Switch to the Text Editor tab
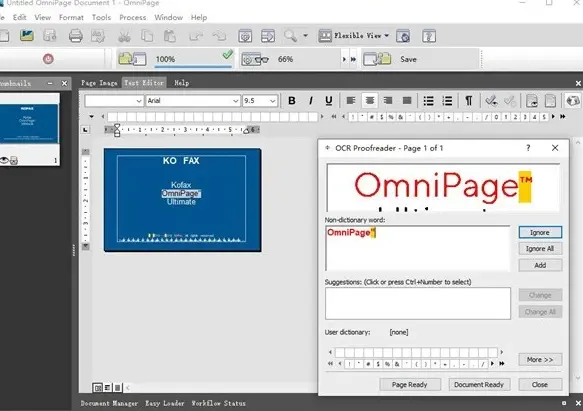The image size is (583, 411). pyautogui.click(x=144, y=83)
